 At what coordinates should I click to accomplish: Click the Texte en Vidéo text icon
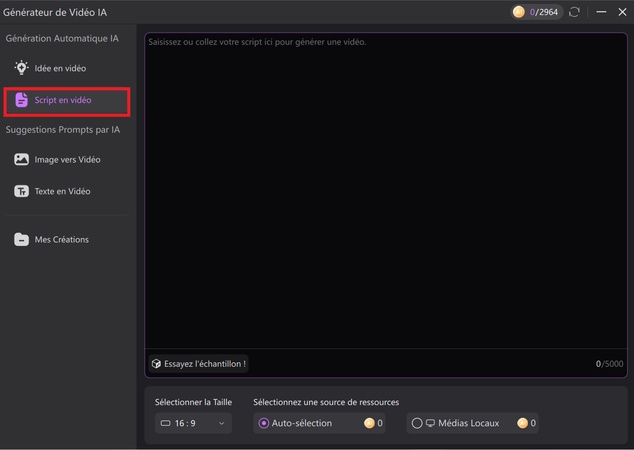pyautogui.click(x=21, y=191)
